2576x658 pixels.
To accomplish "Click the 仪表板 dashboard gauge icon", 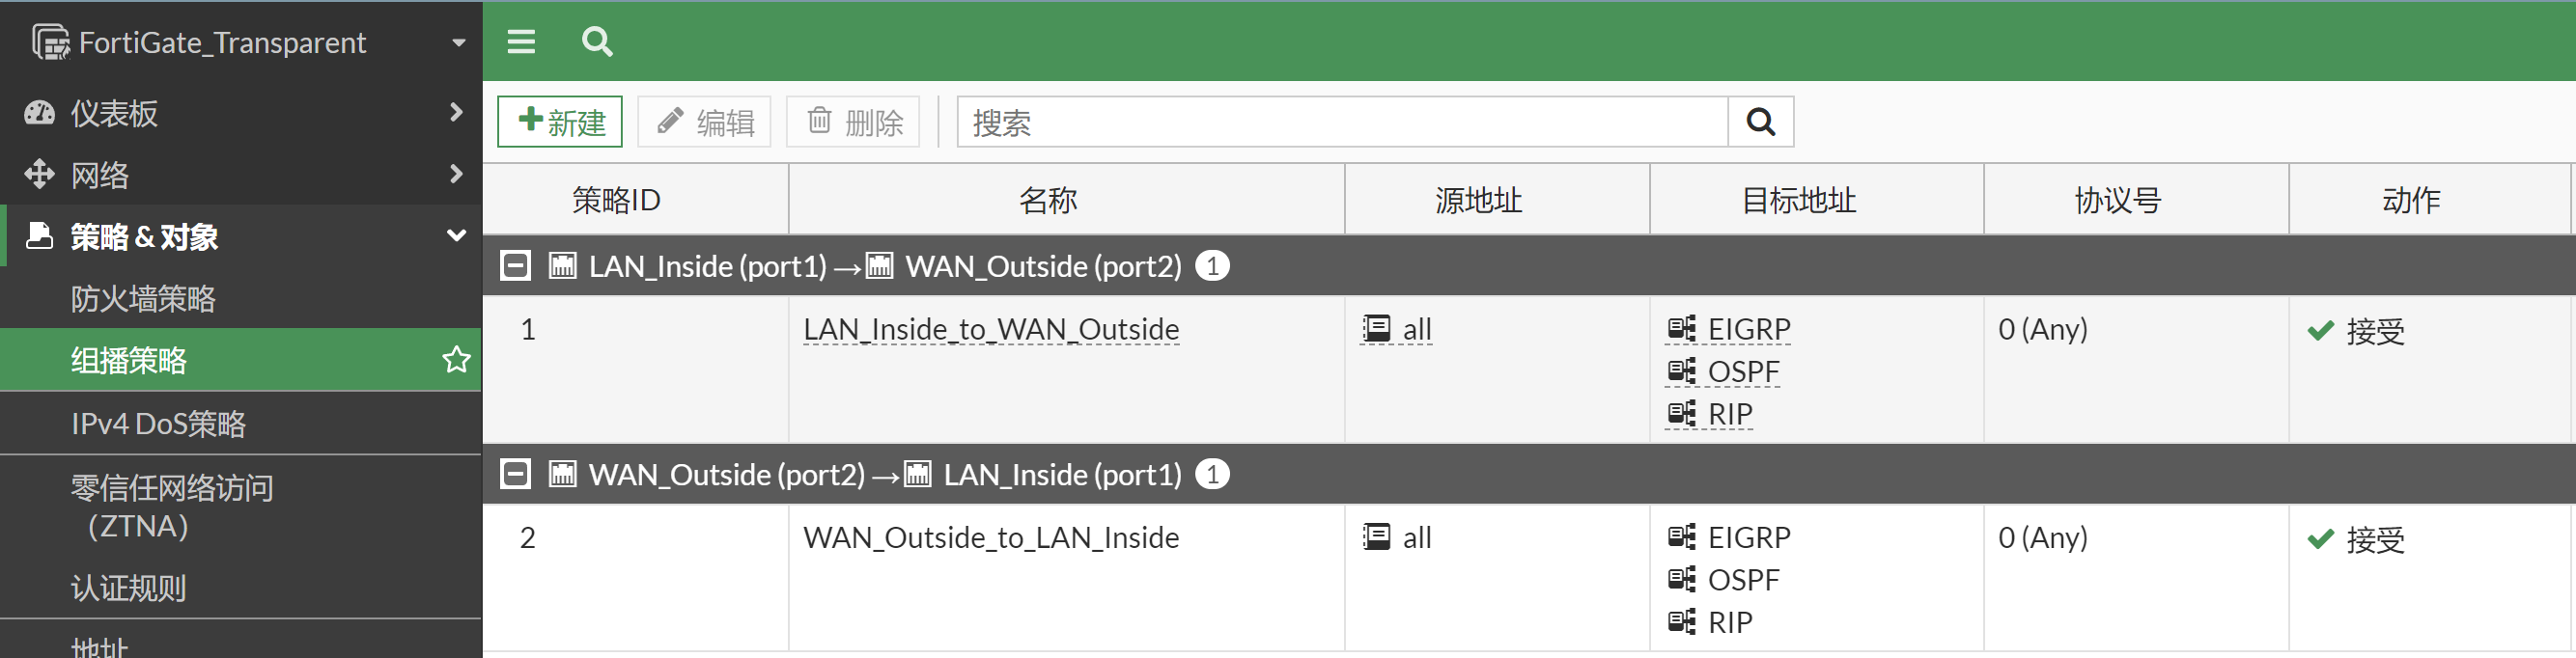I will (x=40, y=113).
